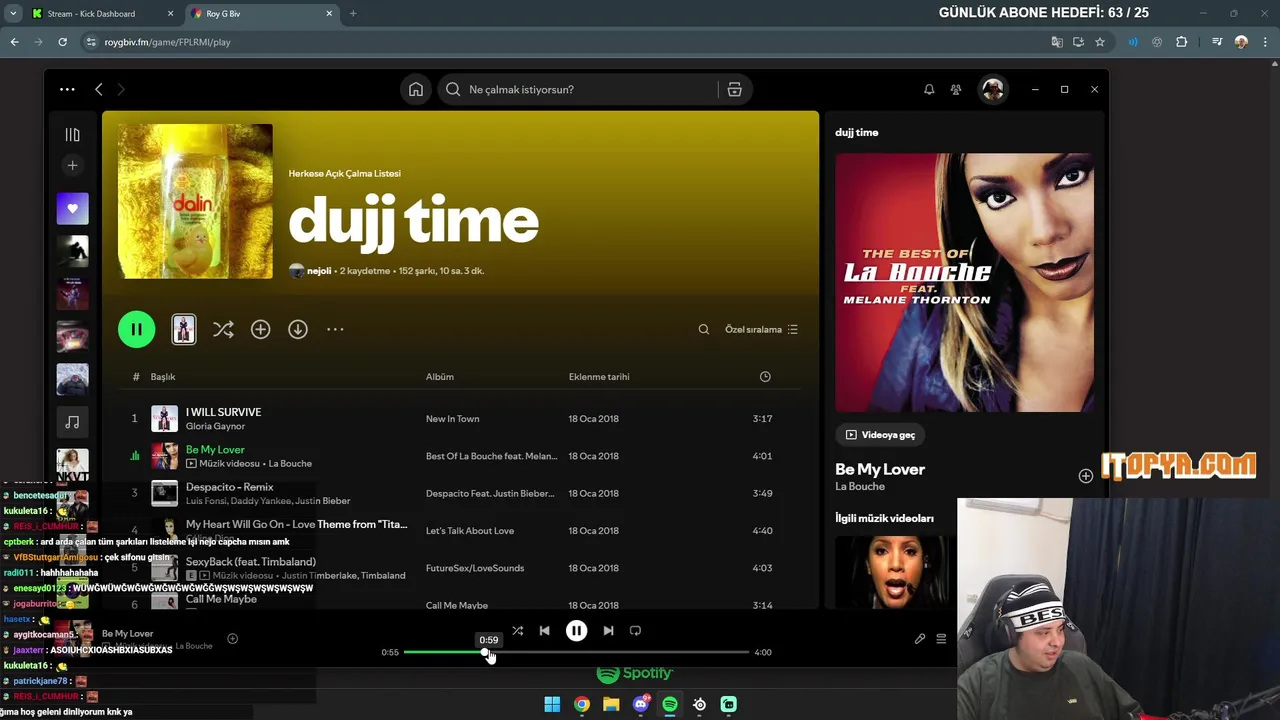Open the Liked Songs purple heart tile

coord(72,208)
